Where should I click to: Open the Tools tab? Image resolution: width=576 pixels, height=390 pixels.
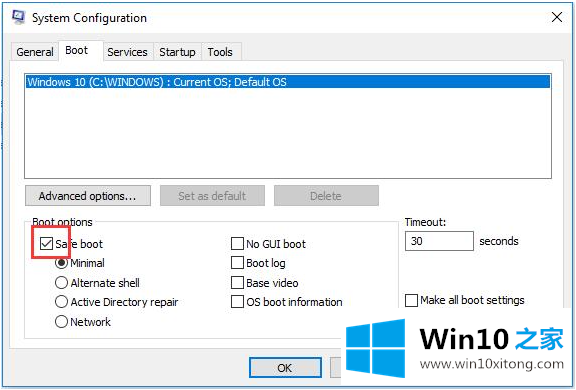coord(220,52)
